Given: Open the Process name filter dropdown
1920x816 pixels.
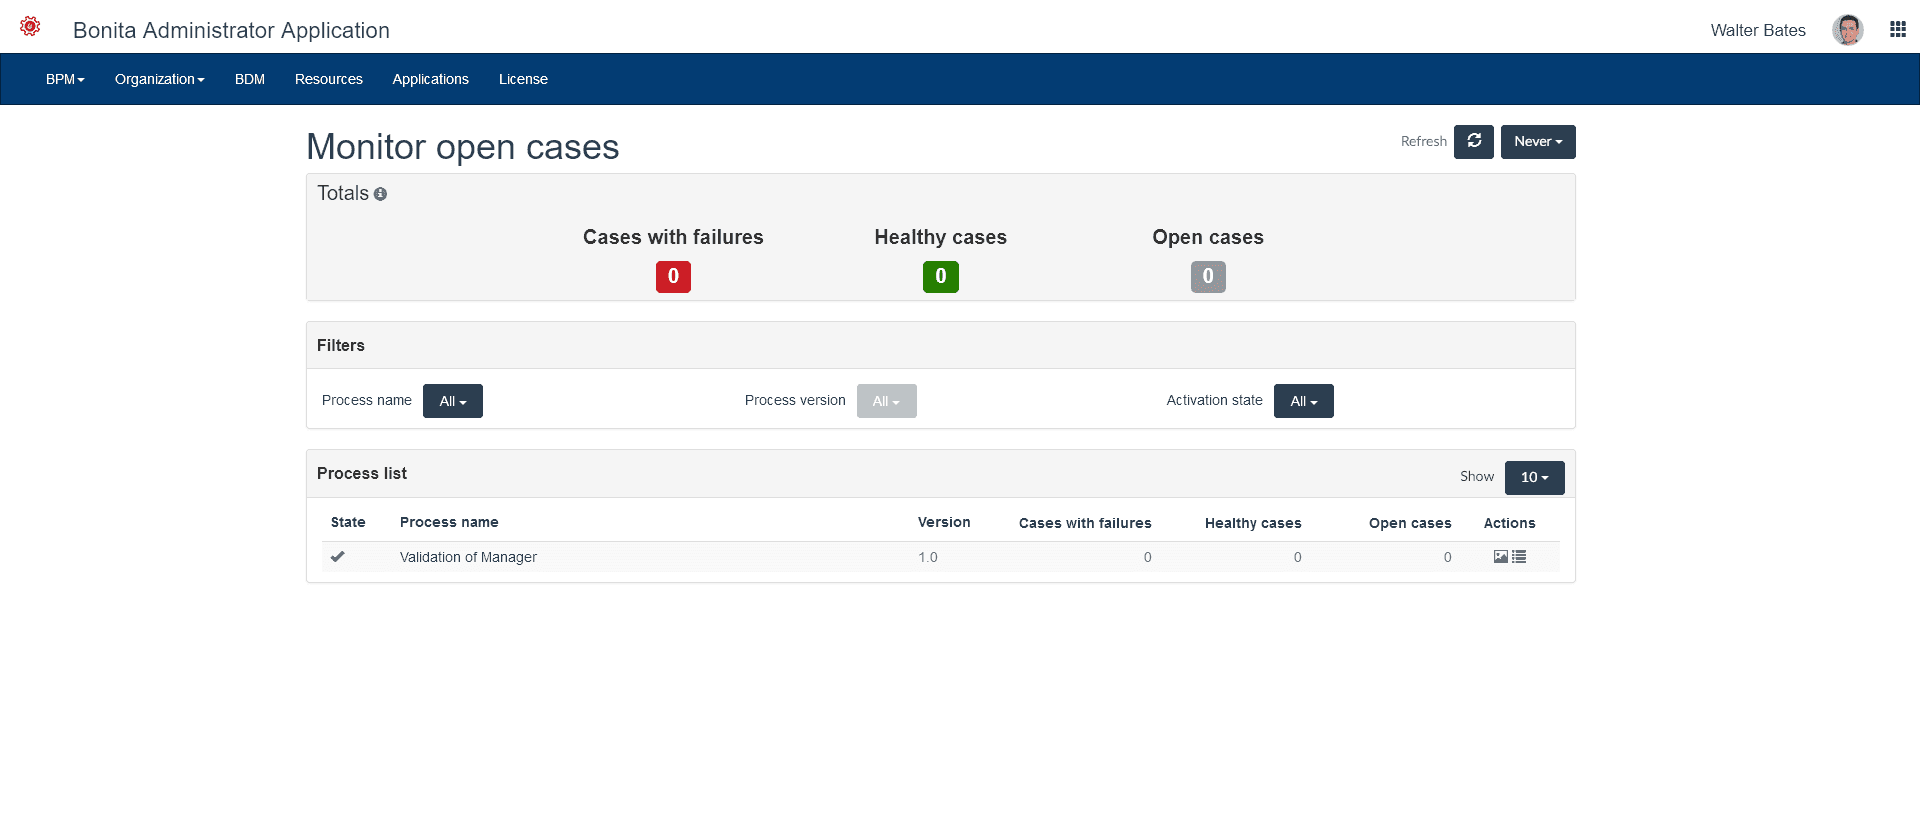Looking at the screenshot, I should coord(452,401).
